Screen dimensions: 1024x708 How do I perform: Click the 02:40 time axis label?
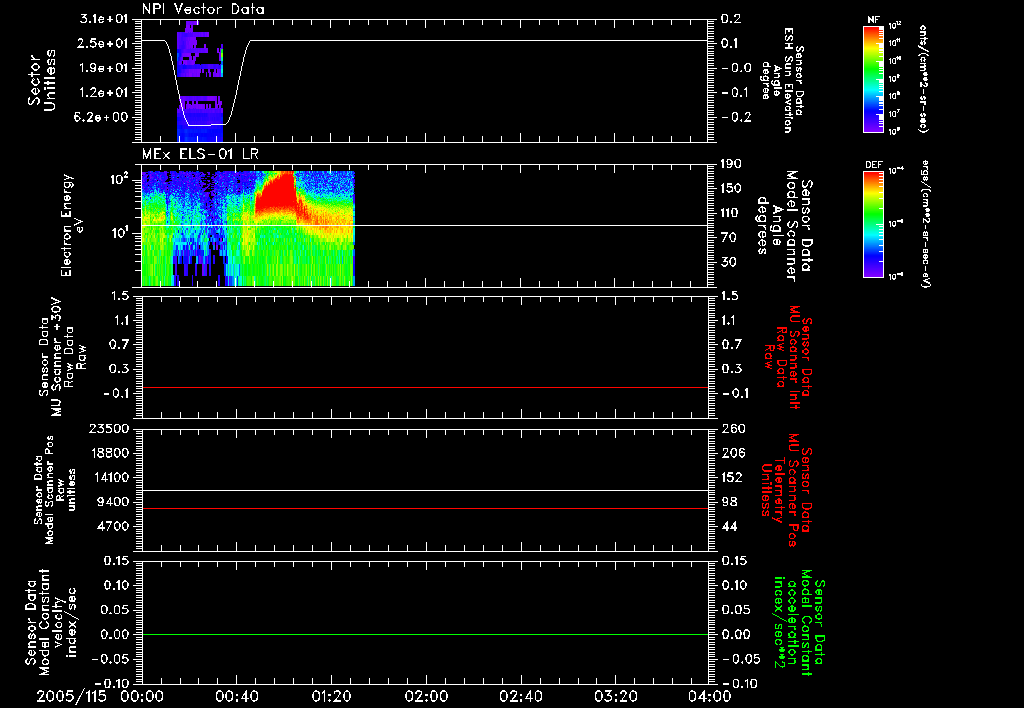pos(520,696)
